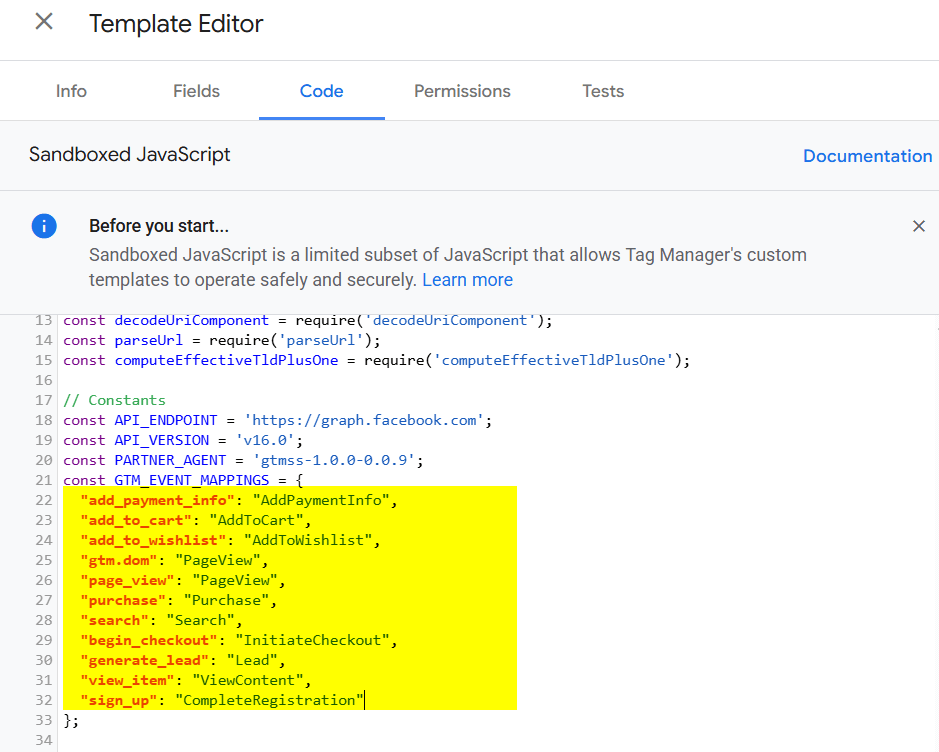
Task: Click the "gtm.dom" mapping key
Action: pos(119,560)
